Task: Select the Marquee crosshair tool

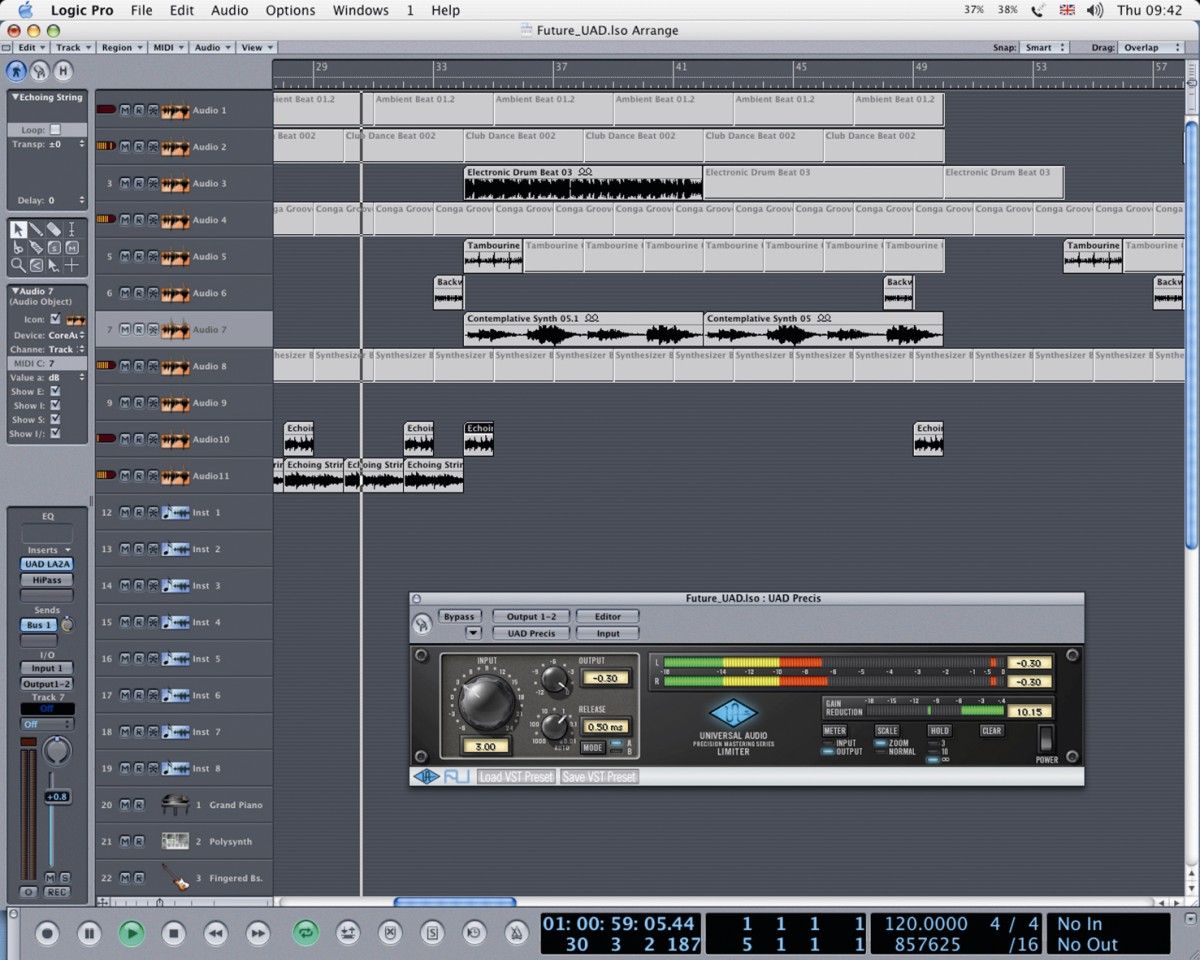Action: (x=72, y=265)
